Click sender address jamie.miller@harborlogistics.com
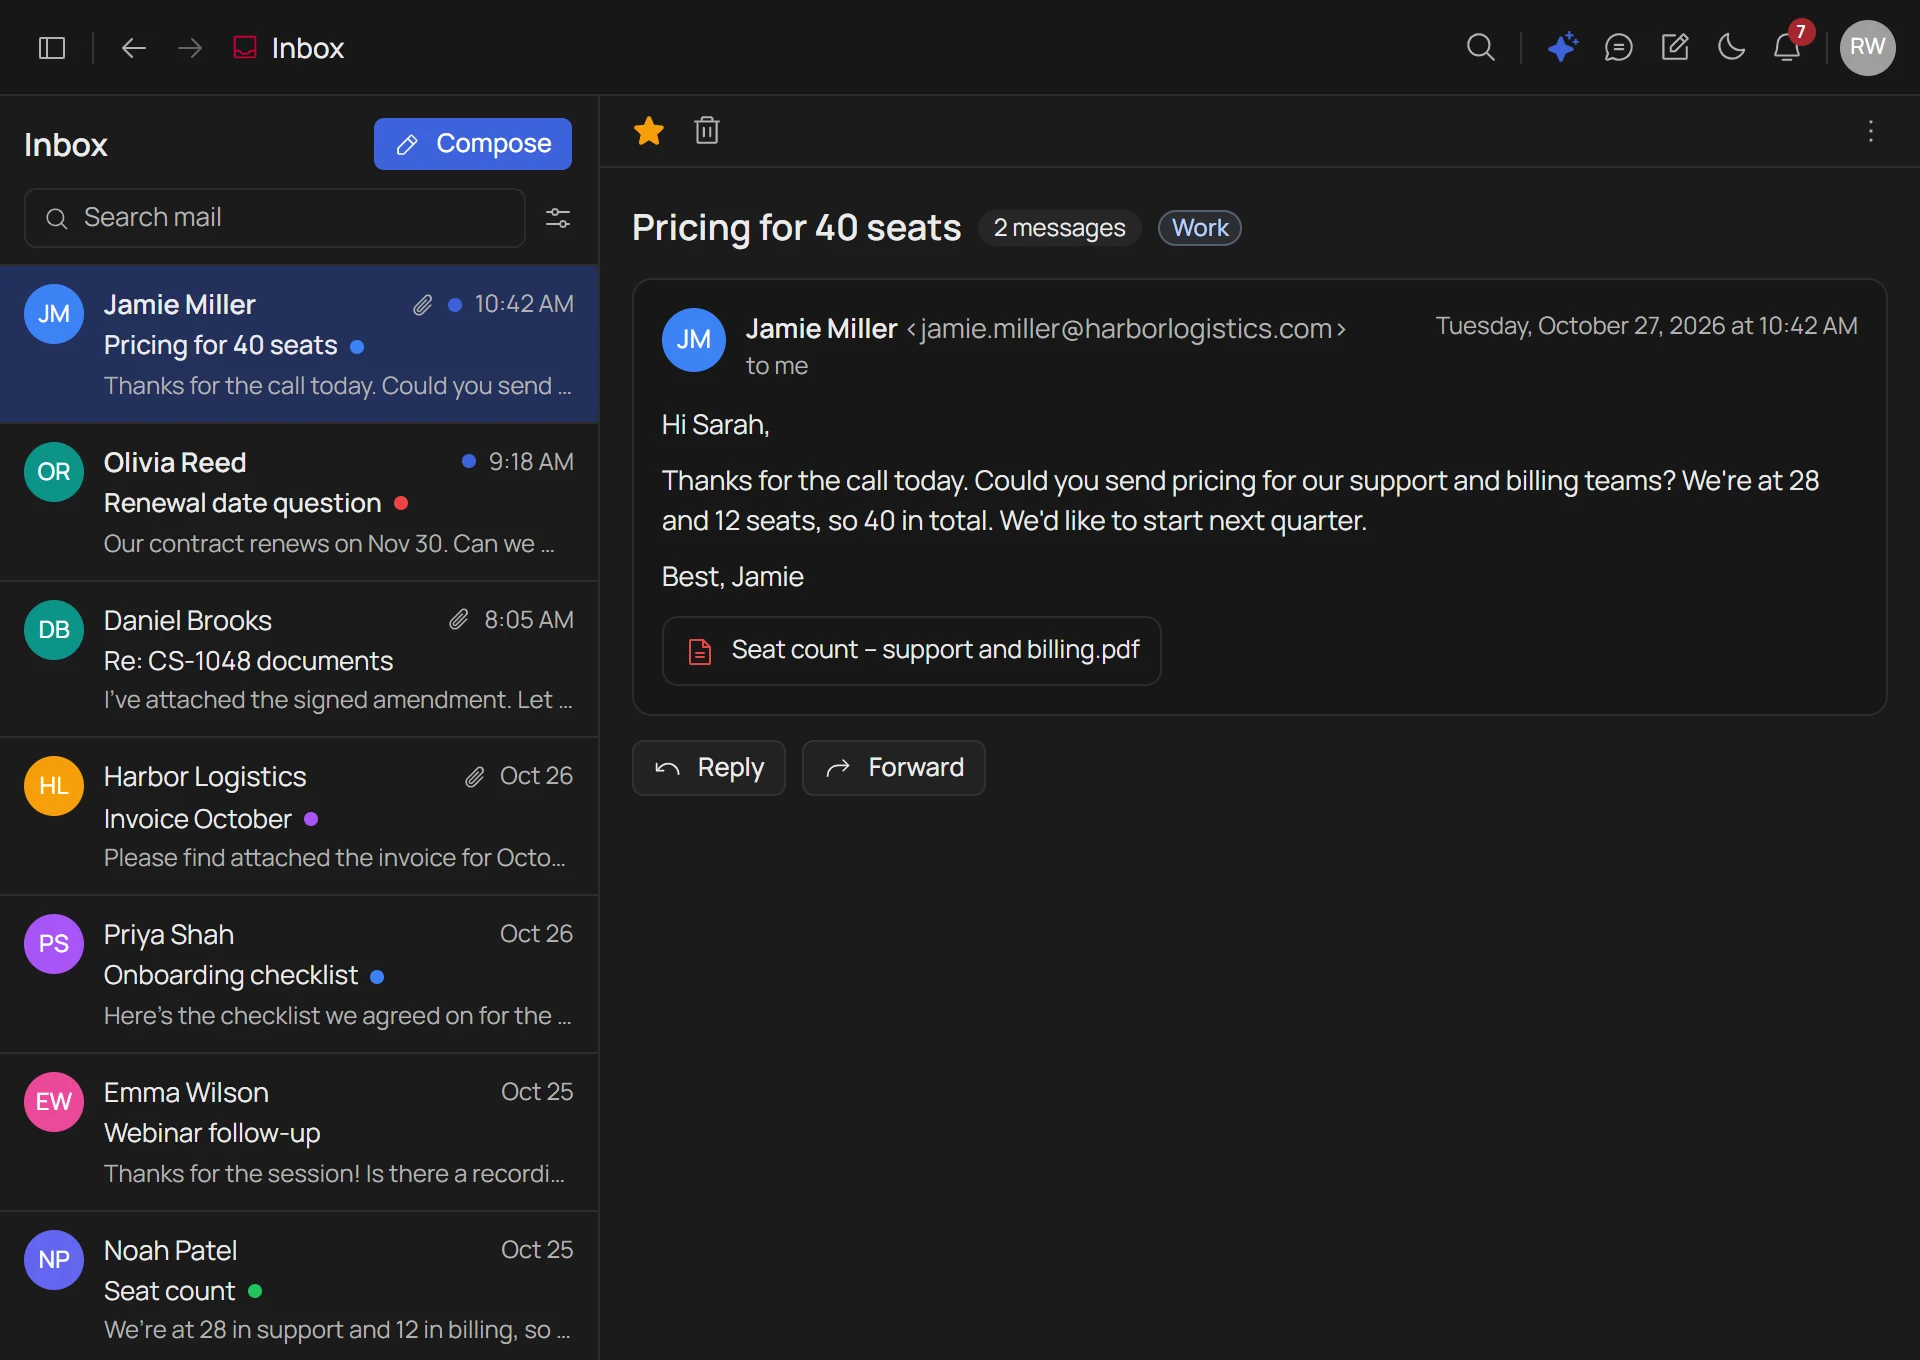The height and width of the screenshot is (1360, 1920). point(1126,329)
